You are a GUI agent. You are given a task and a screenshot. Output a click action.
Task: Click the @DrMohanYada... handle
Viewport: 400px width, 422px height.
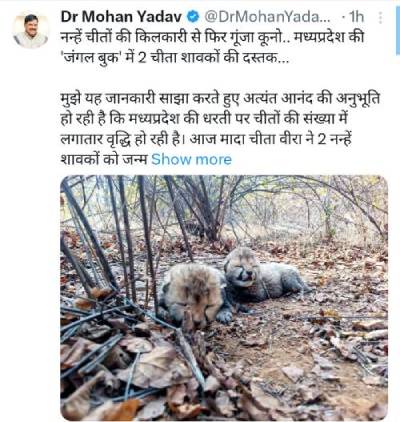267,17
